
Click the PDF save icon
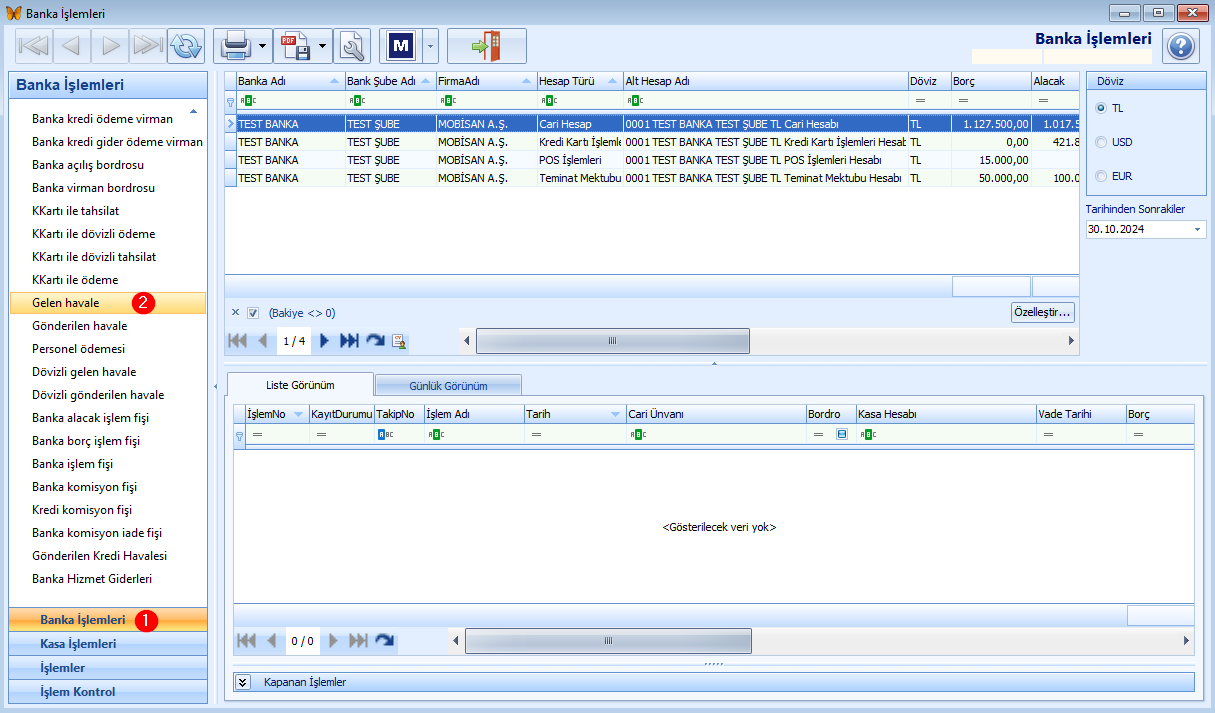(x=295, y=46)
